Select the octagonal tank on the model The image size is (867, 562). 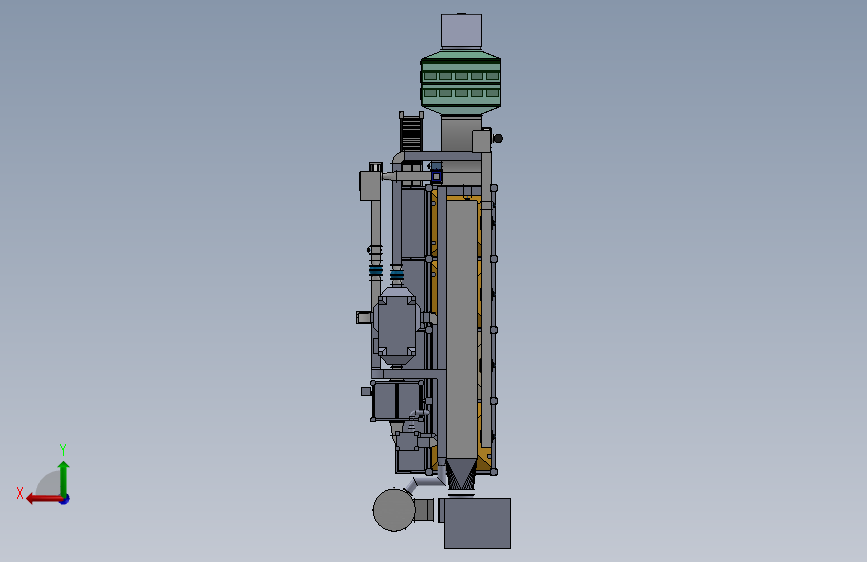click(x=396, y=326)
